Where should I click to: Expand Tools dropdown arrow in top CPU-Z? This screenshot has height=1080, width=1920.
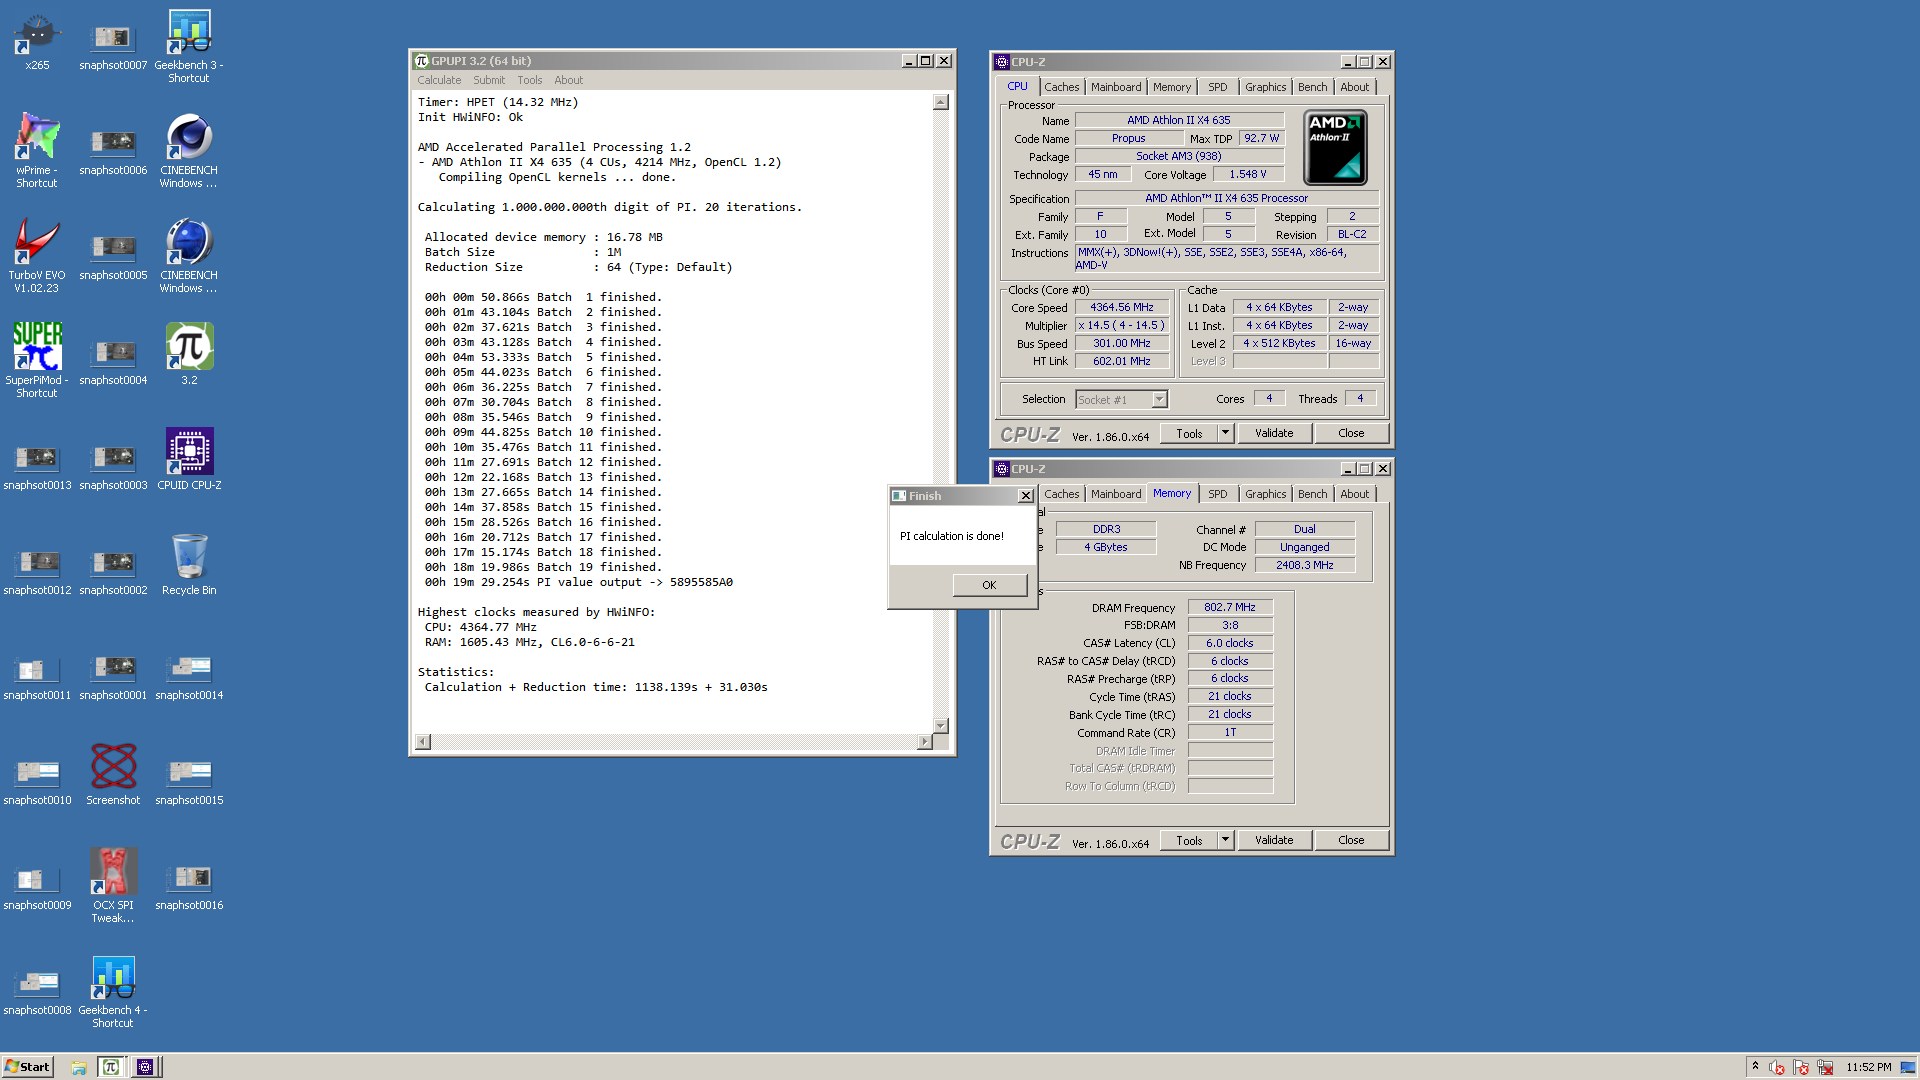click(1225, 433)
